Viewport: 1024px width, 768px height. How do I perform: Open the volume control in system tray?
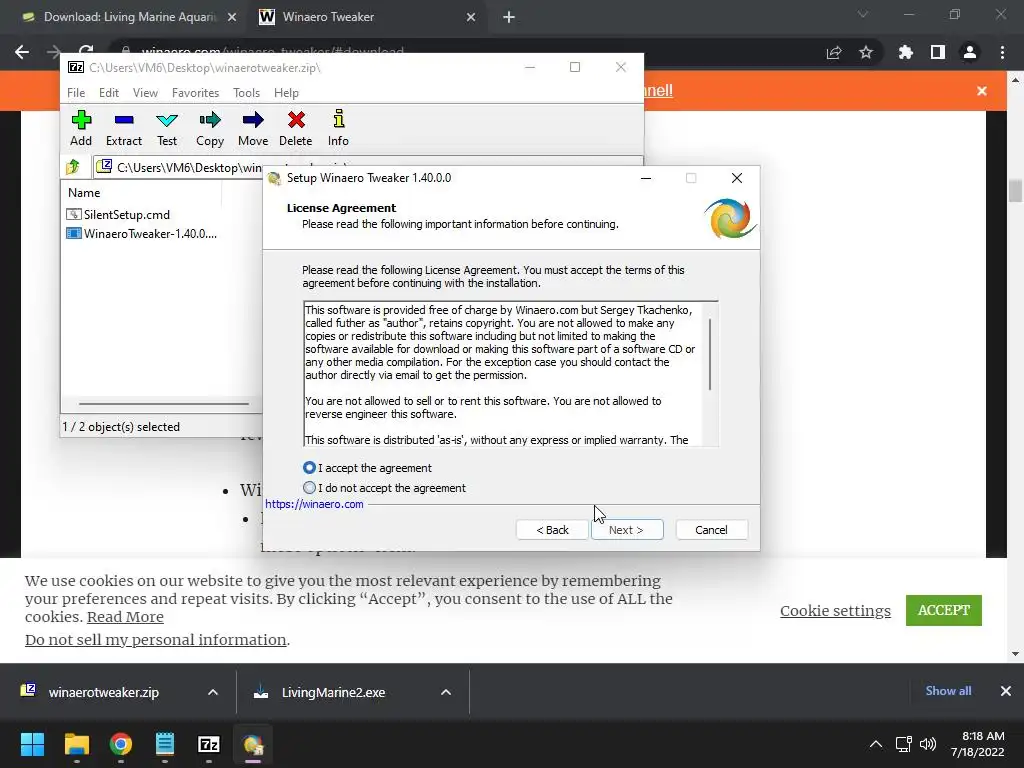[928, 744]
